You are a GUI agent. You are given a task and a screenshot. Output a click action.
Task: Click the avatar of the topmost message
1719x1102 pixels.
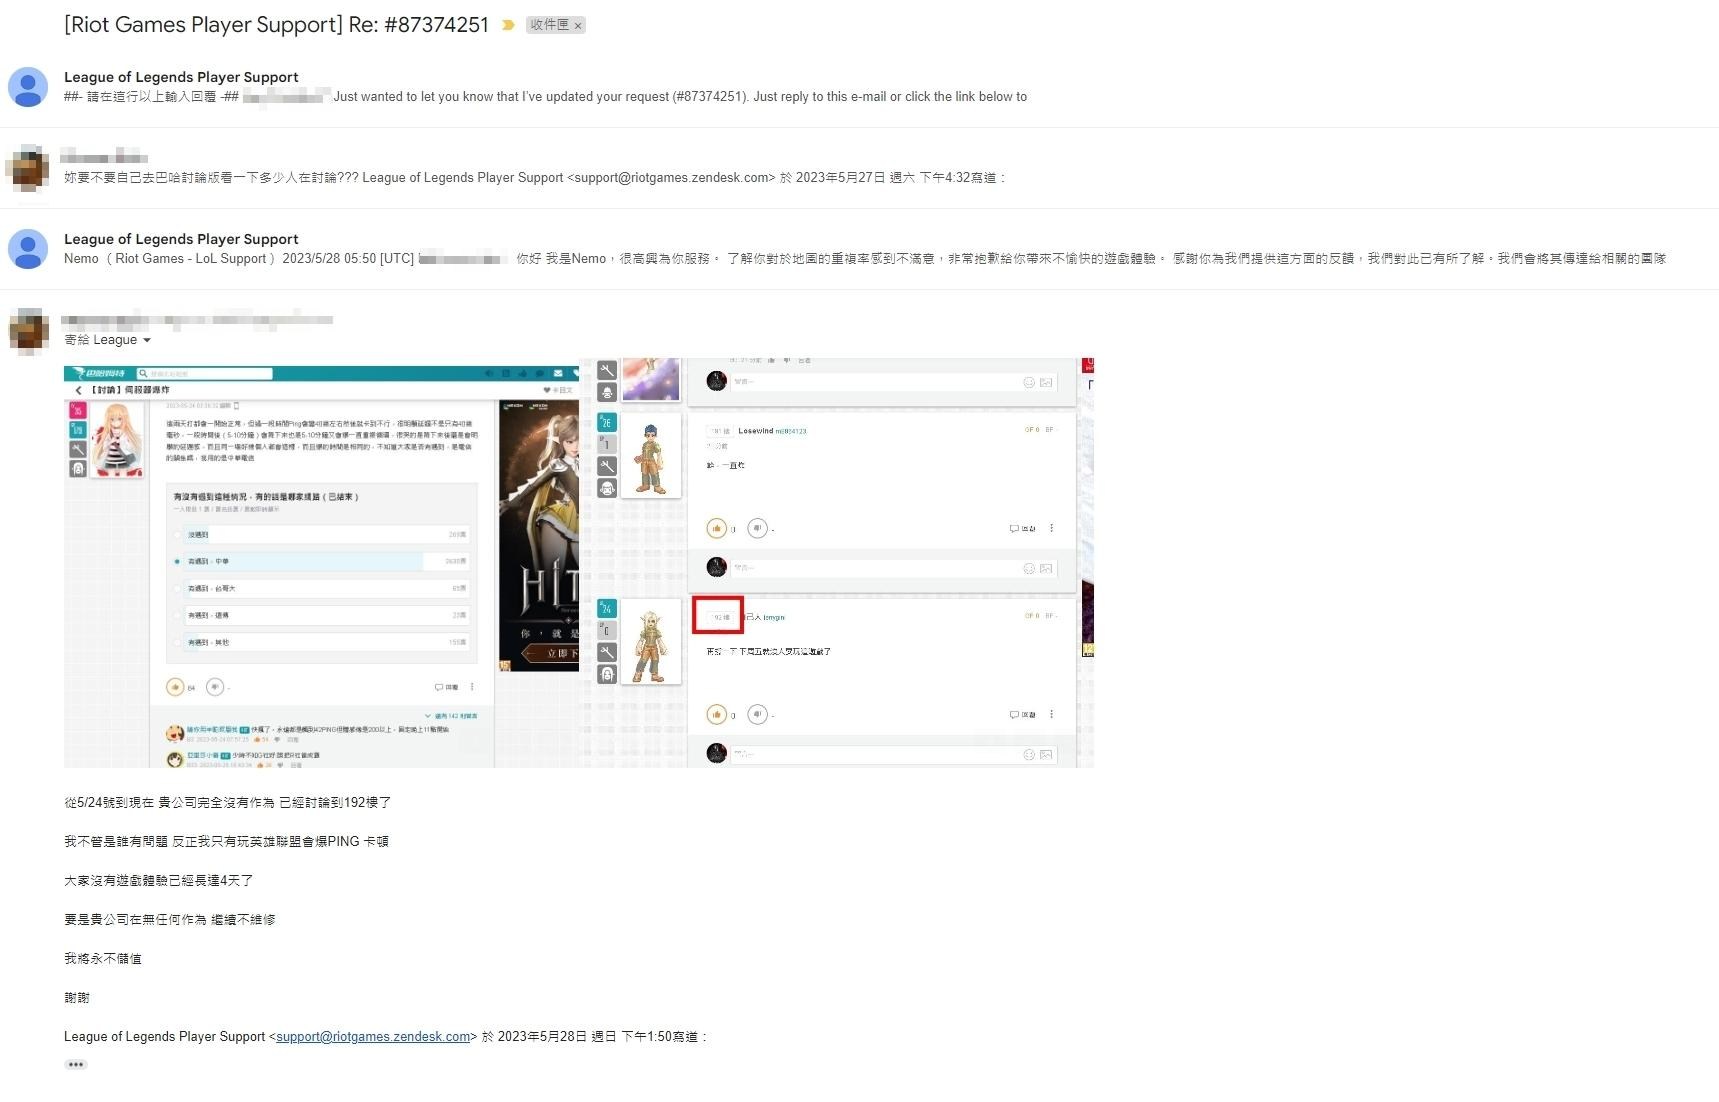point(28,87)
